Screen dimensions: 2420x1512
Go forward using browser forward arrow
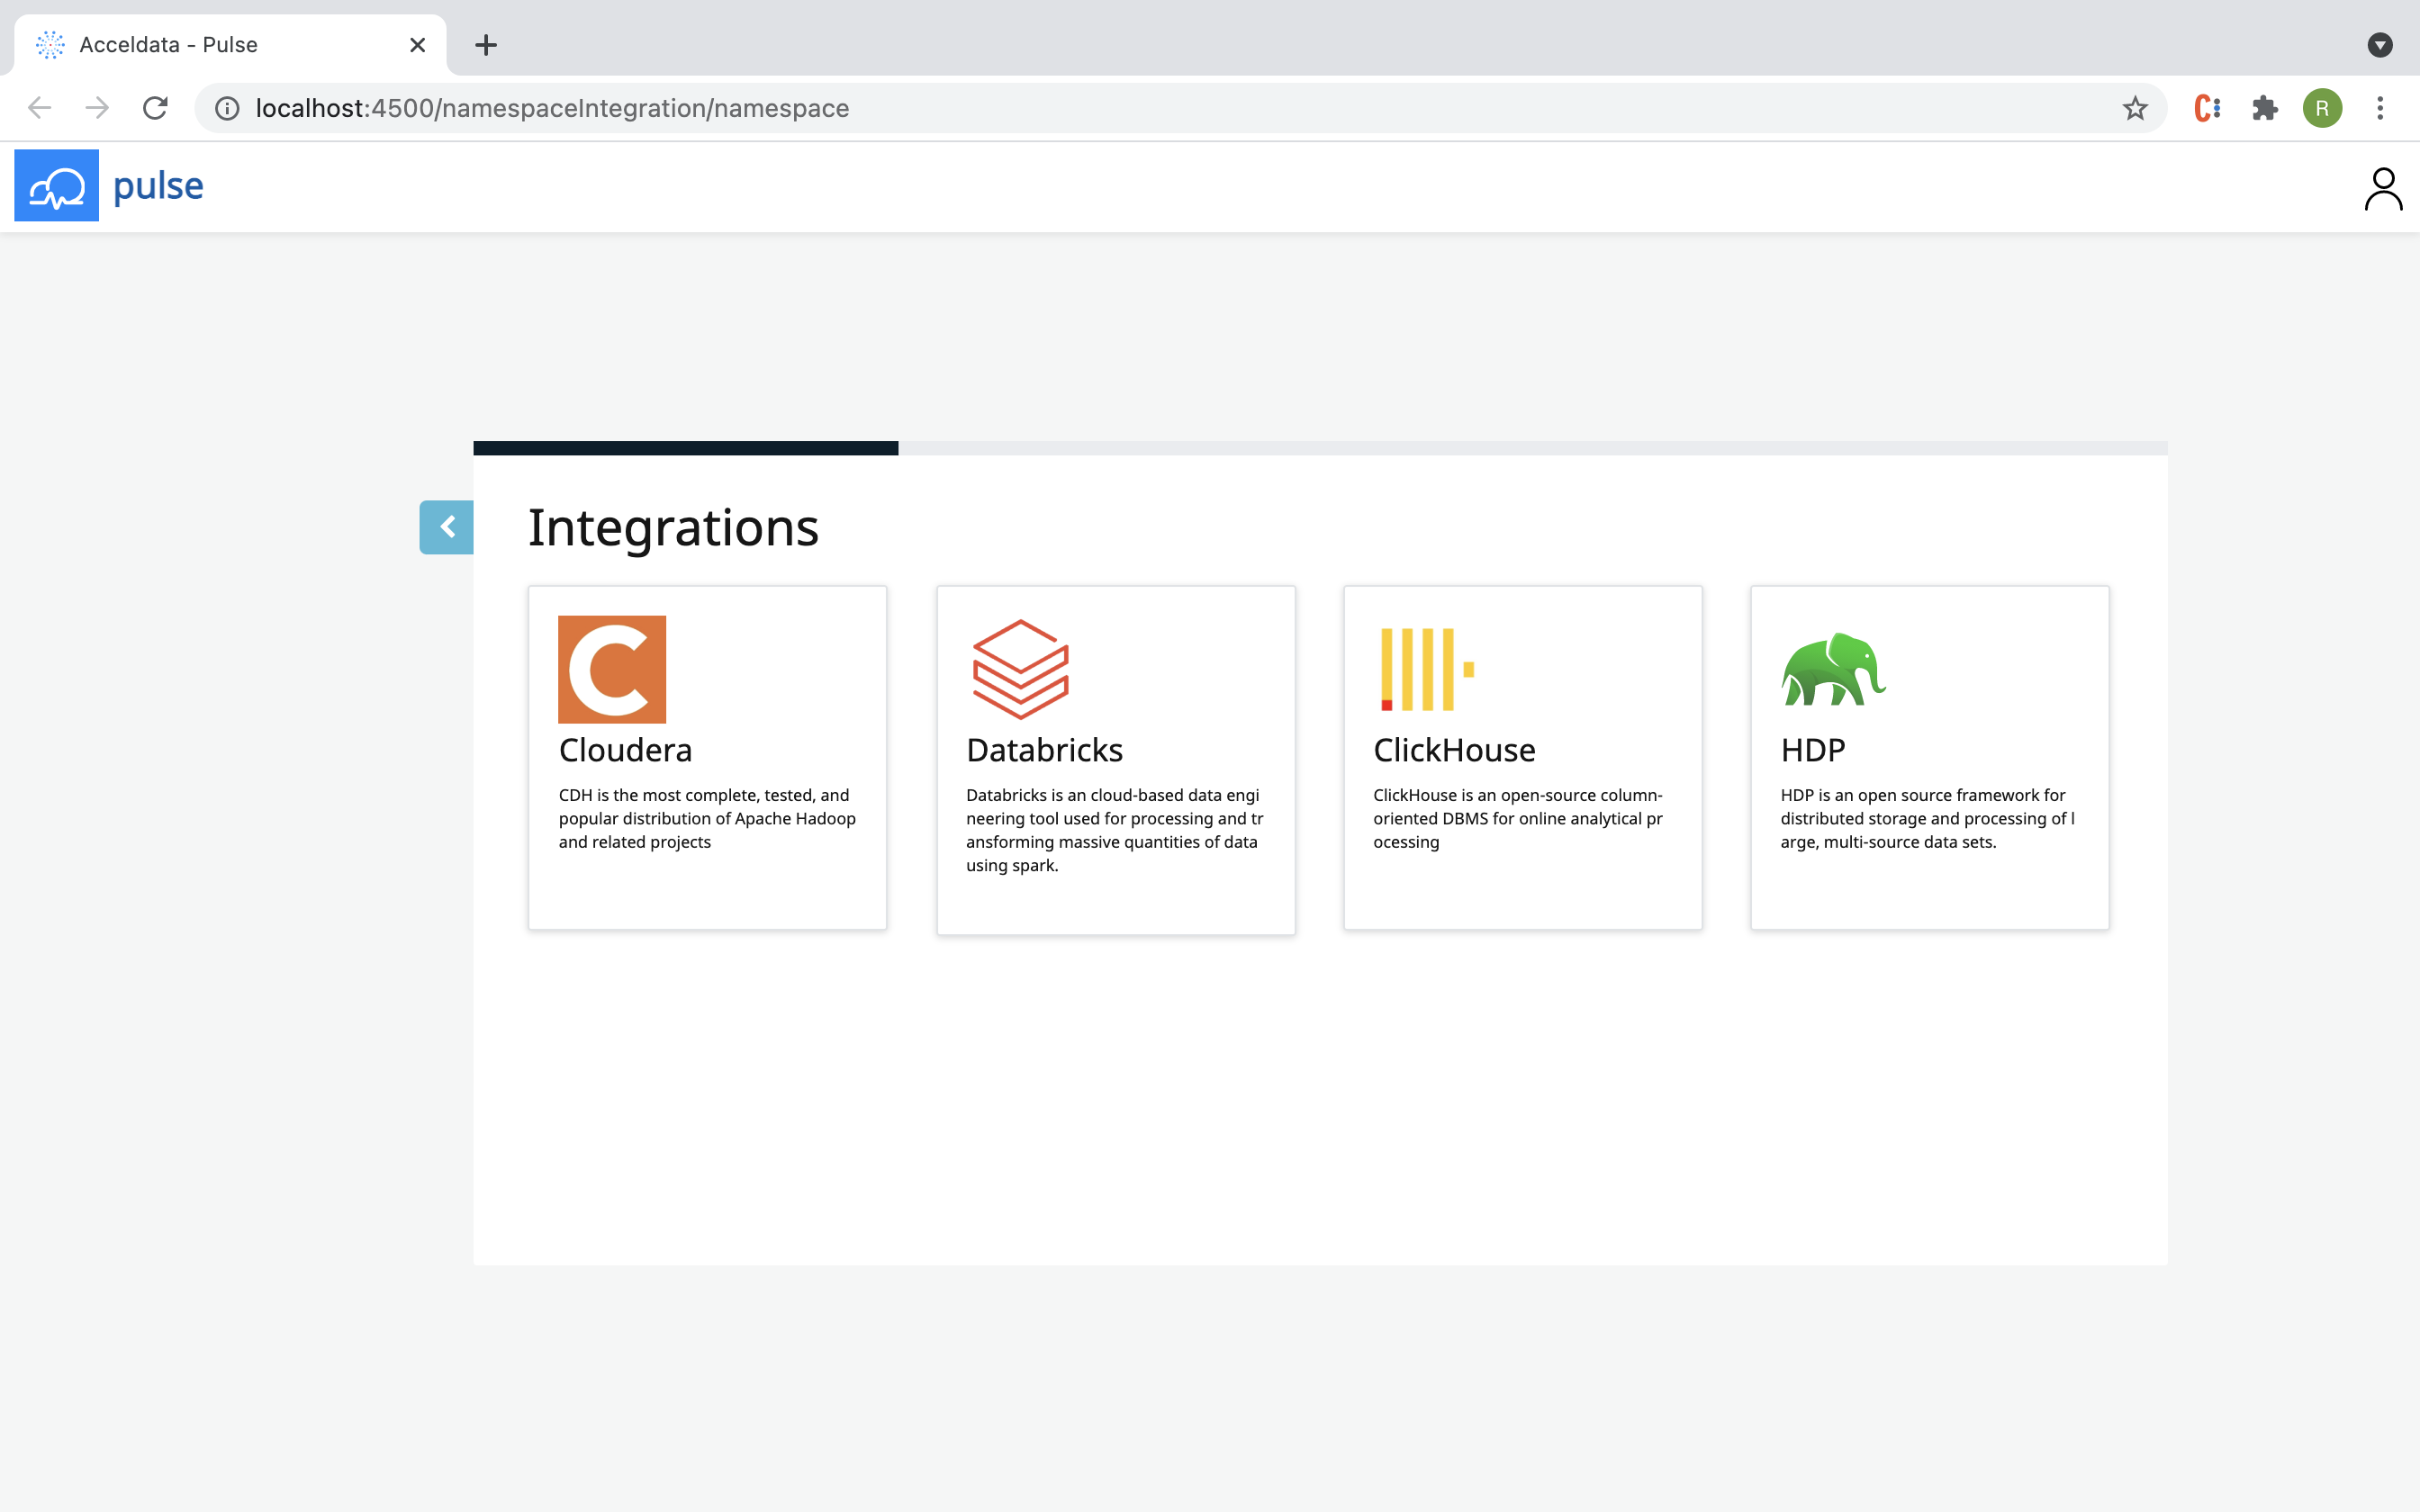tap(97, 108)
